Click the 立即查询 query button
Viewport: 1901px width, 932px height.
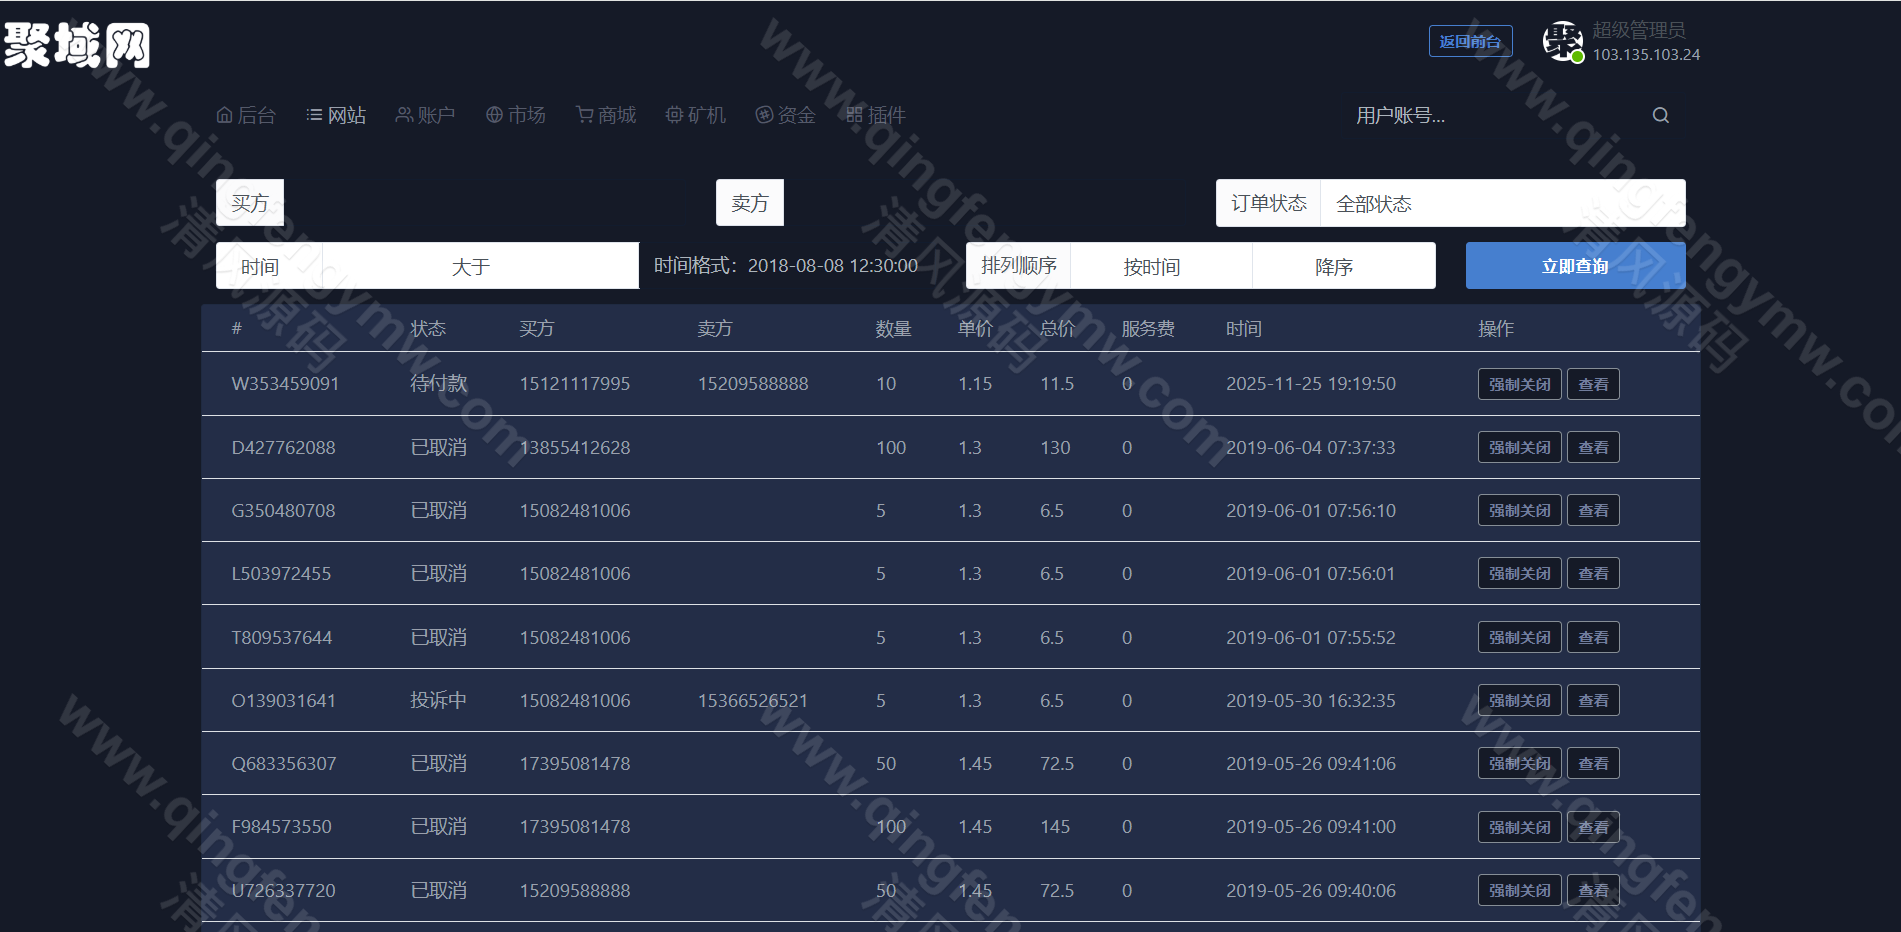[x=1574, y=265]
